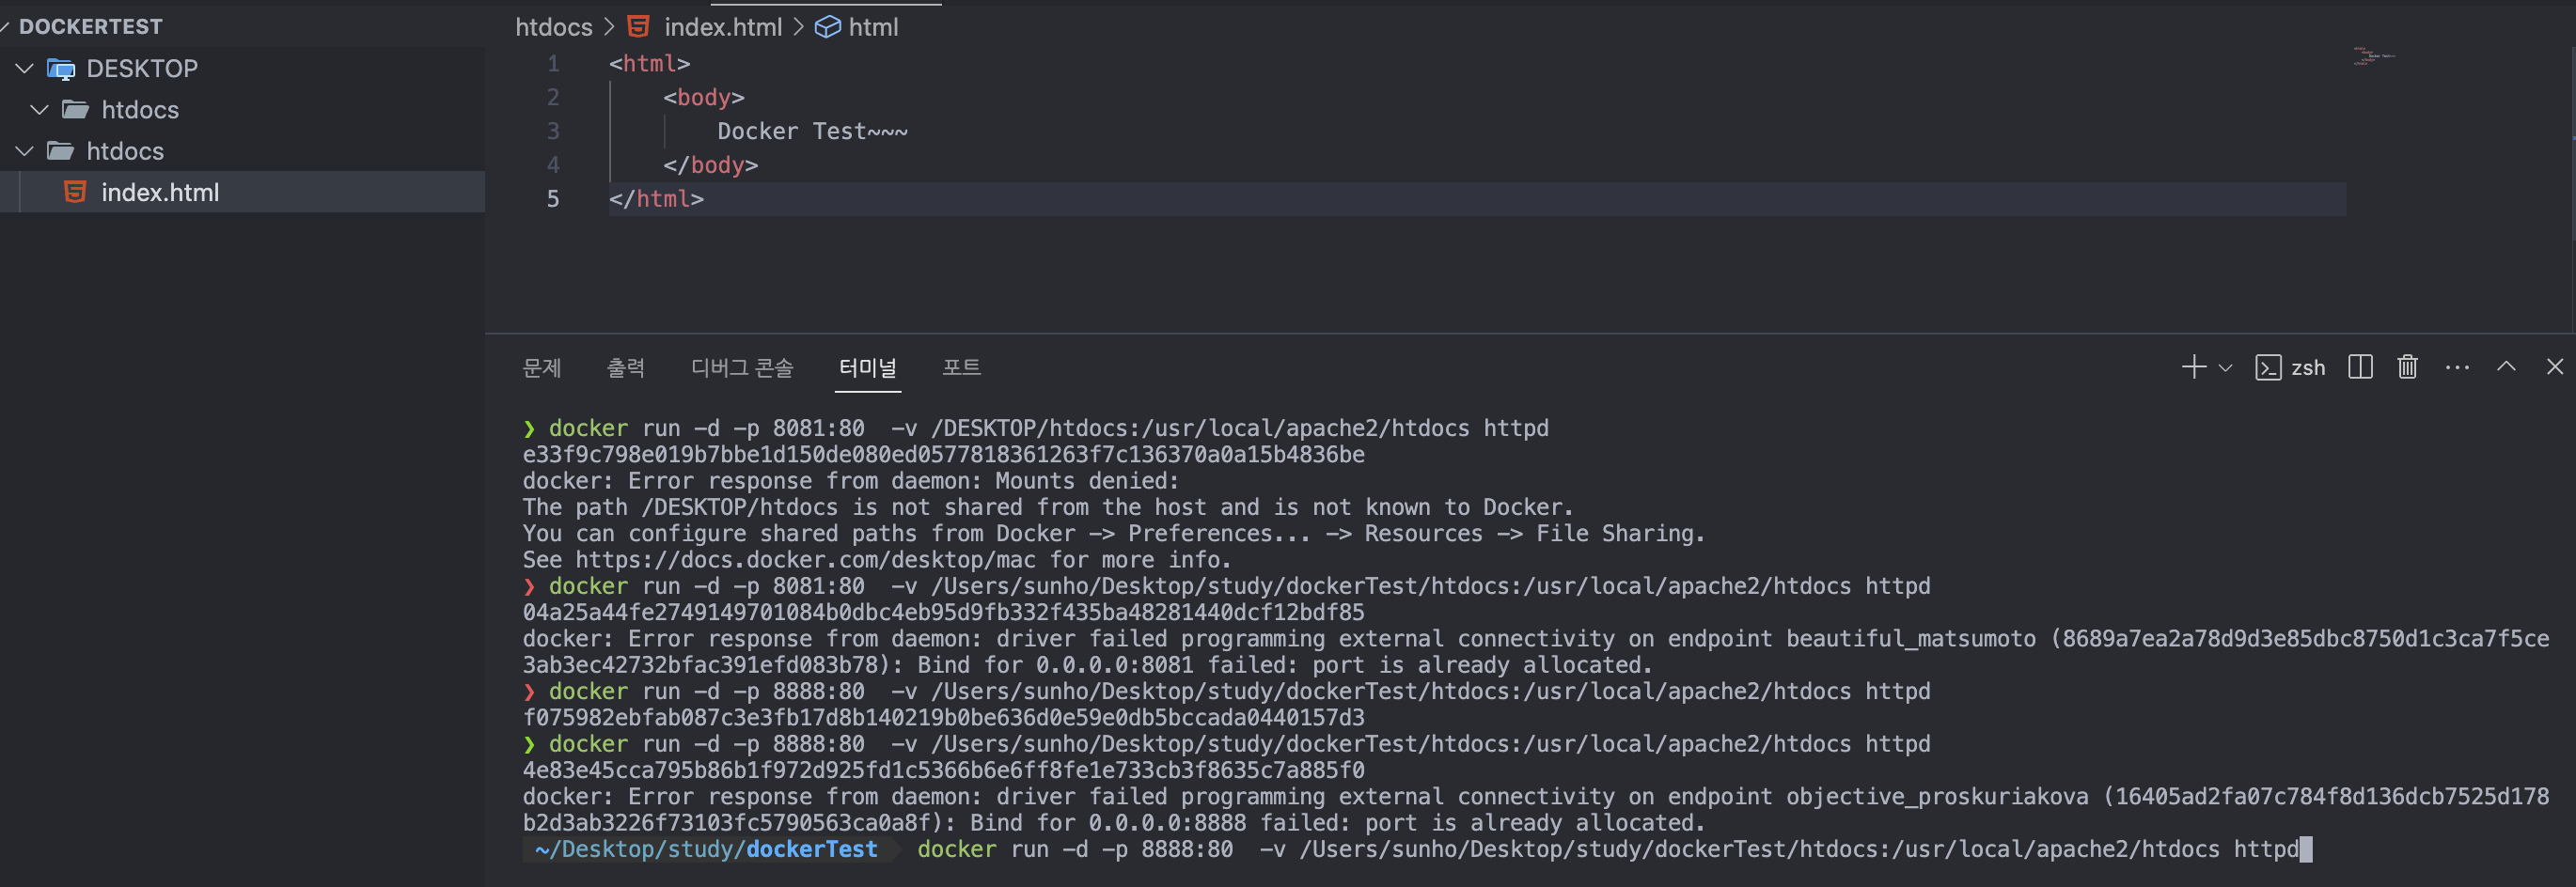The height and width of the screenshot is (887, 2576).
Task: Open the 포트 (Ports) tab
Action: click(x=962, y=368)
